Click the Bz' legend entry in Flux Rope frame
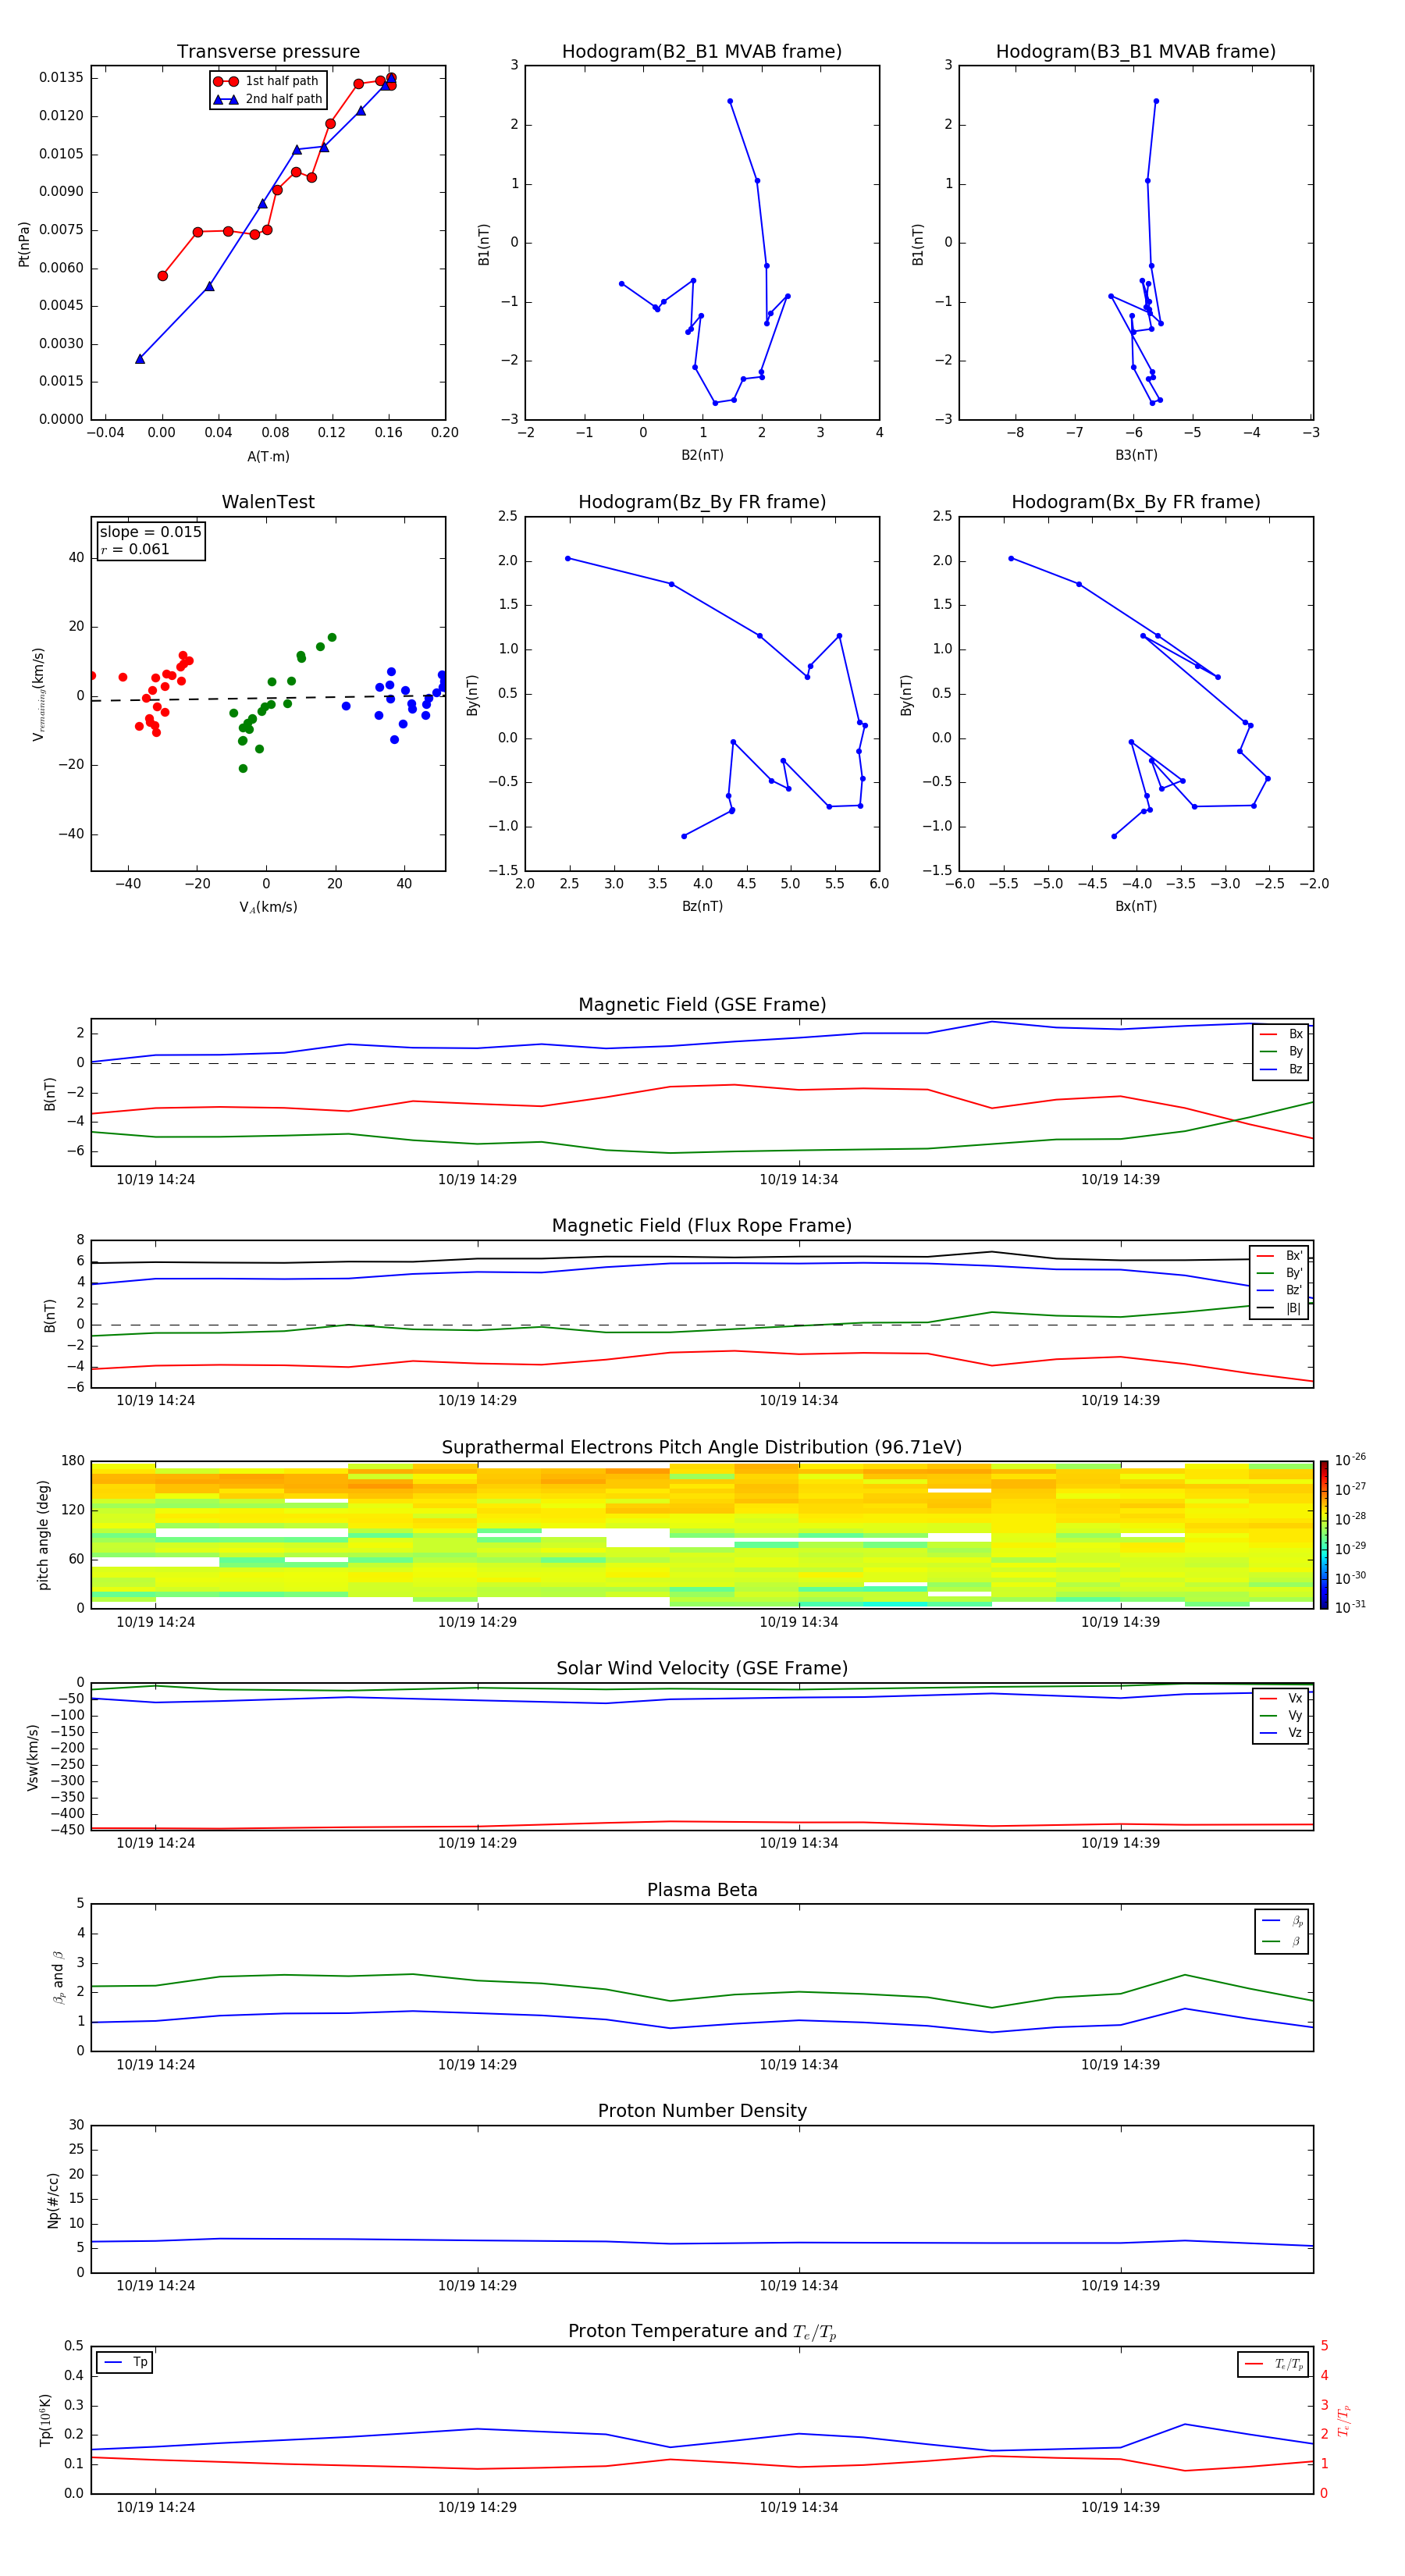This screenshot has height=2576, width=1405. click(x=1280, y=1290)
